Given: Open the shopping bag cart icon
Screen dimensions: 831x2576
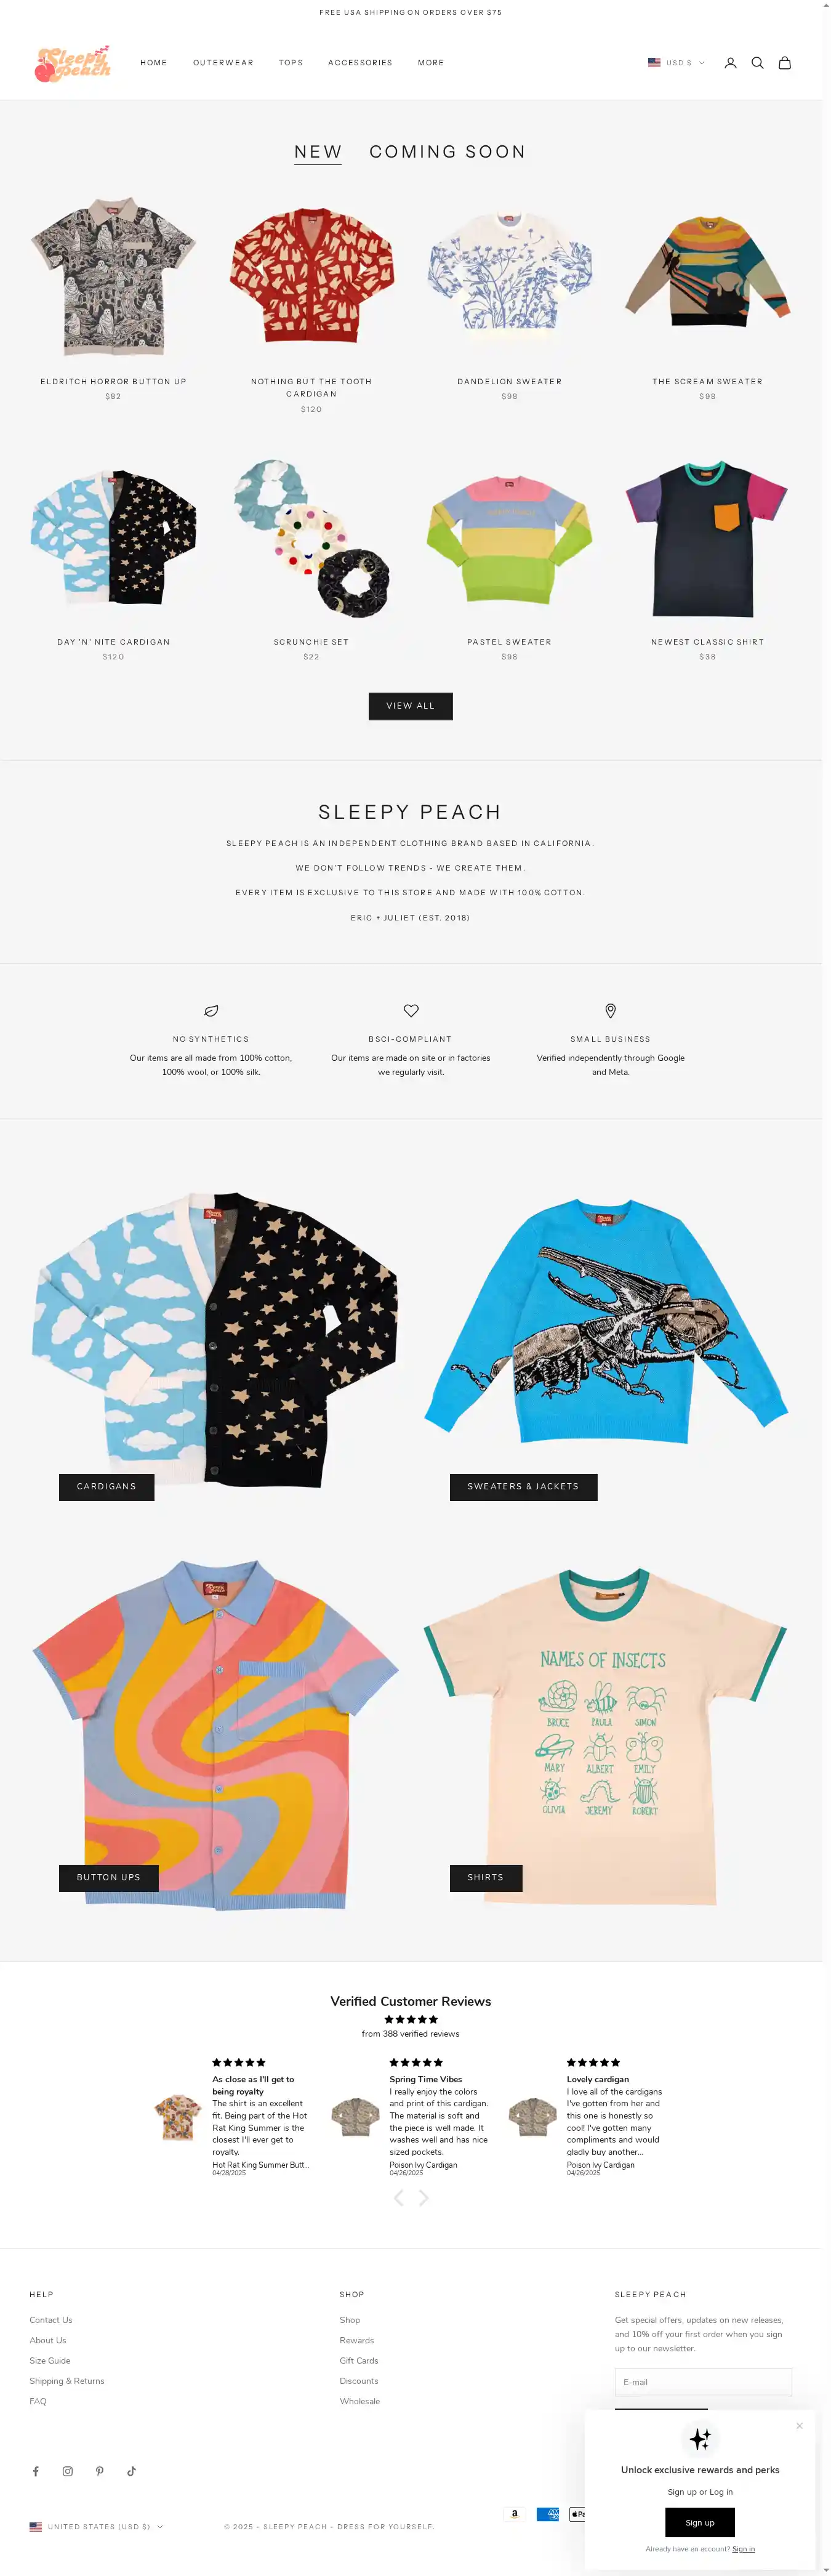Looking at the screenshot, I should coord(785,63).
